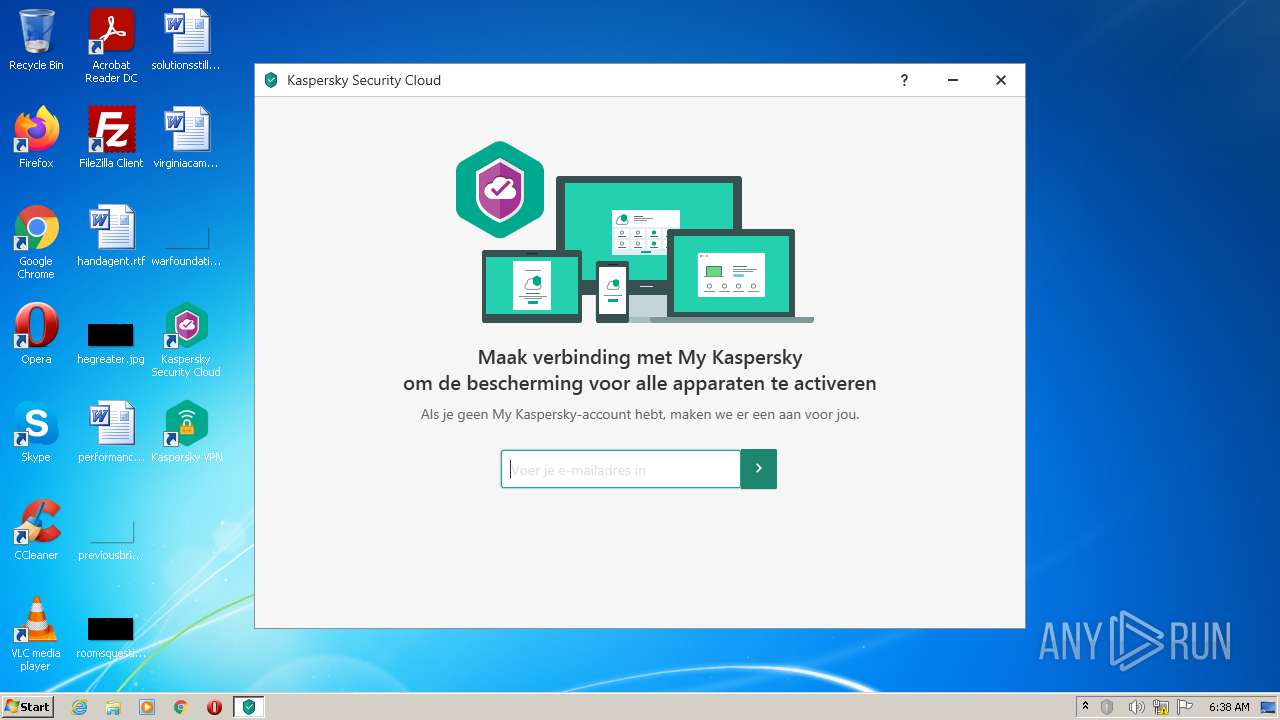
Task: Open hegreater.jpg image file
Action: coord(111,342)
